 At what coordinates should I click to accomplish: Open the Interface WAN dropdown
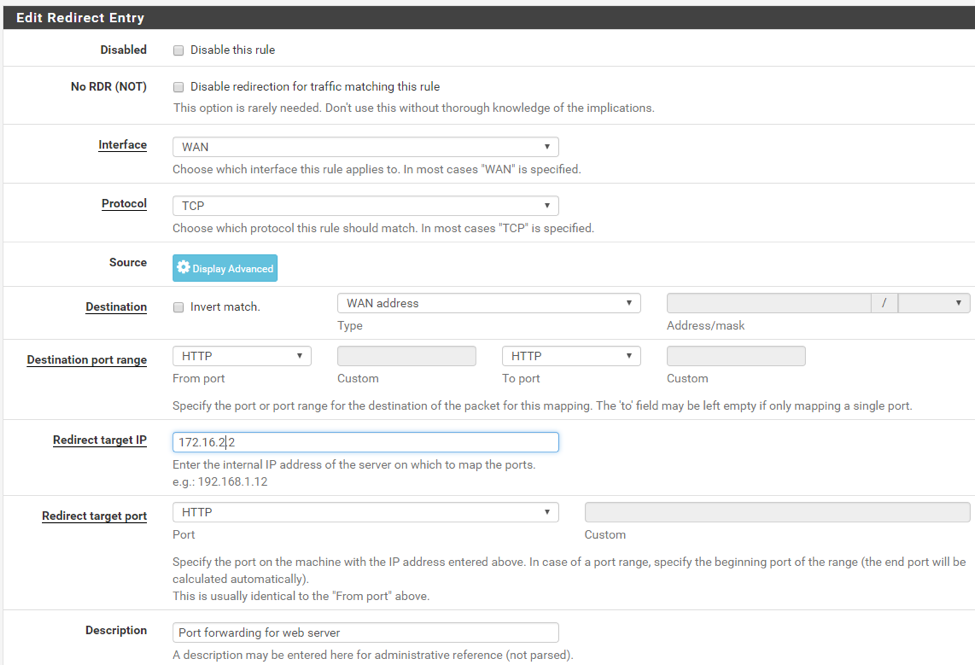point(366,147)
